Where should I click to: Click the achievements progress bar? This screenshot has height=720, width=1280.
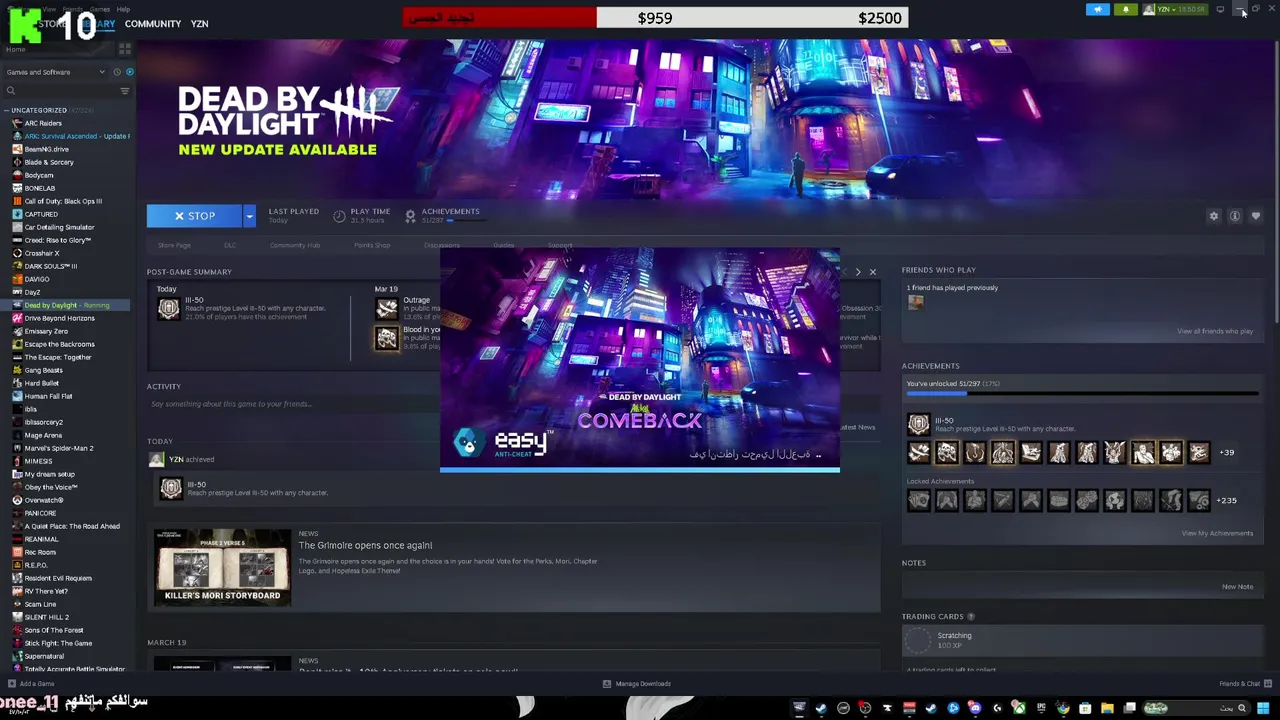(x=1082, y=394)
